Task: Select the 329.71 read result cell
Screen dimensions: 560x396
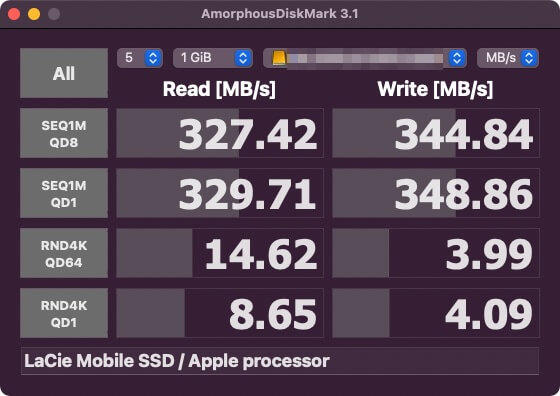Action: tap(220, 193)
